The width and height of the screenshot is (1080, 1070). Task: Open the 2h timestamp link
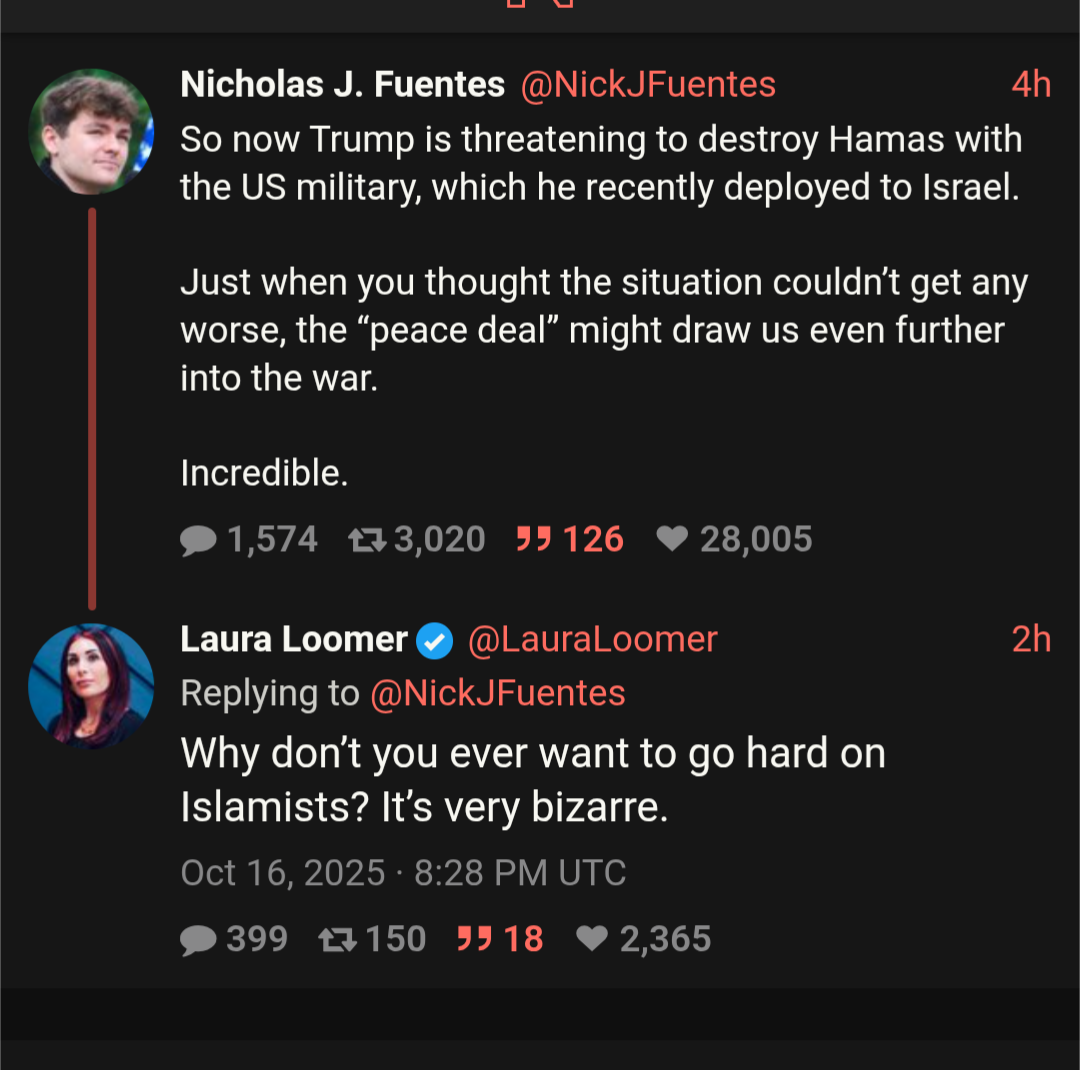[x=1031, y=640]
